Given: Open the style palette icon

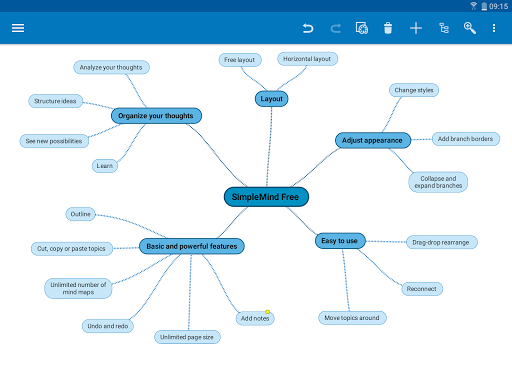Looking at the screenshot, I should tap(362, 28).
